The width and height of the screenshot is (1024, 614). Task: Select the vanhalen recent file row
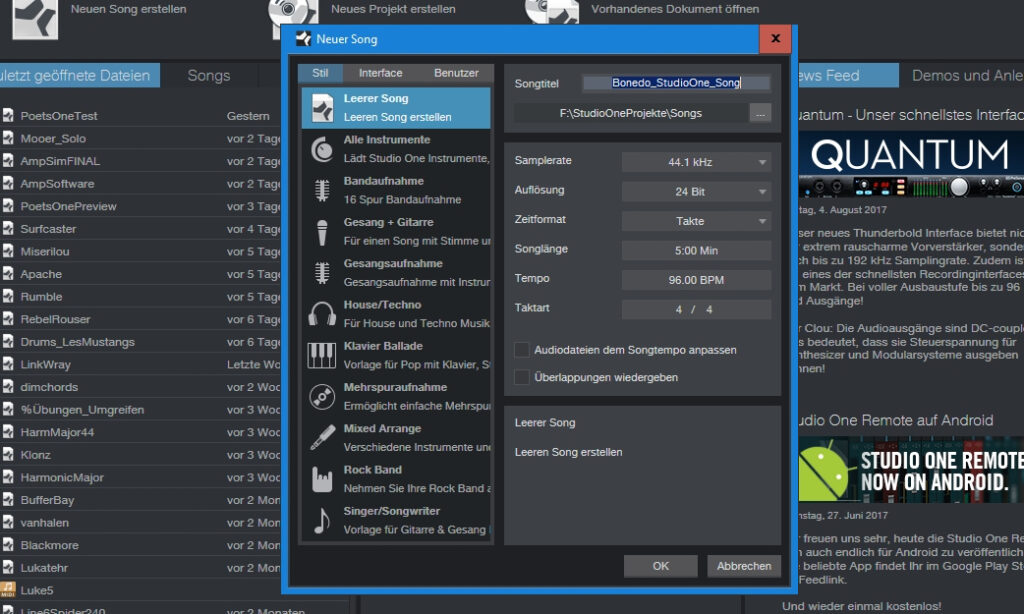pos(140,523)
